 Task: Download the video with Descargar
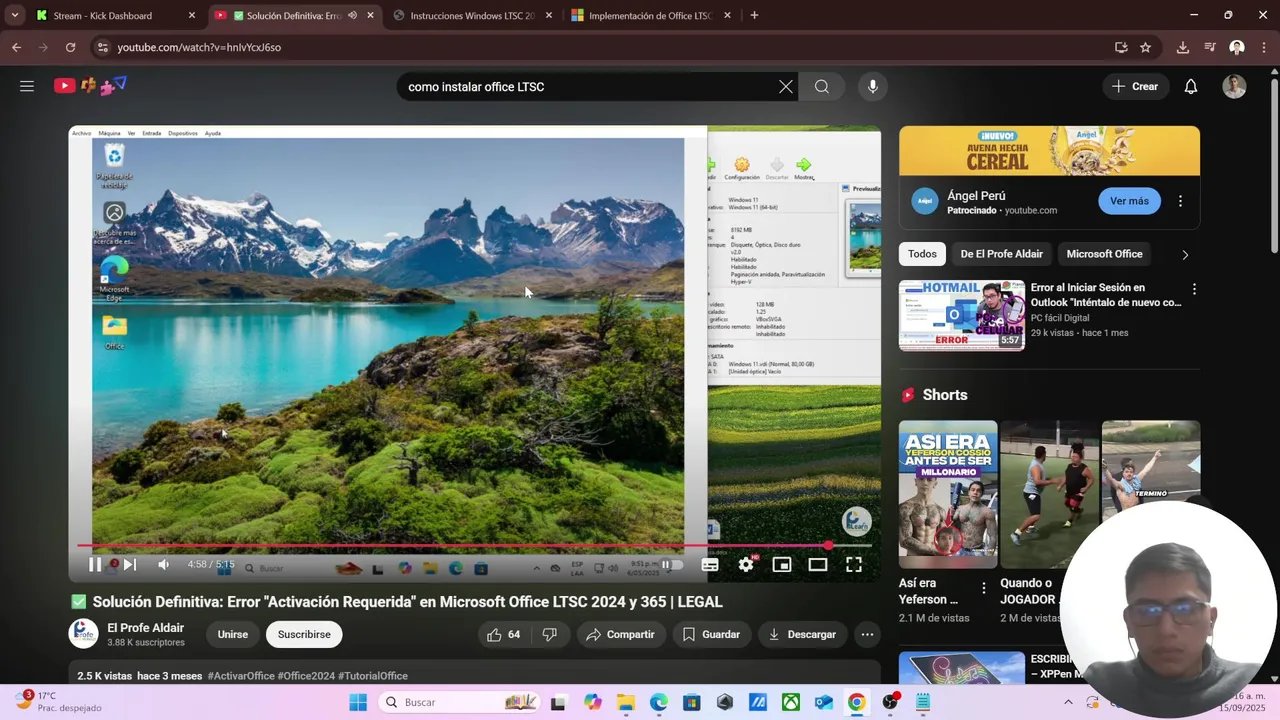[803, 634]
